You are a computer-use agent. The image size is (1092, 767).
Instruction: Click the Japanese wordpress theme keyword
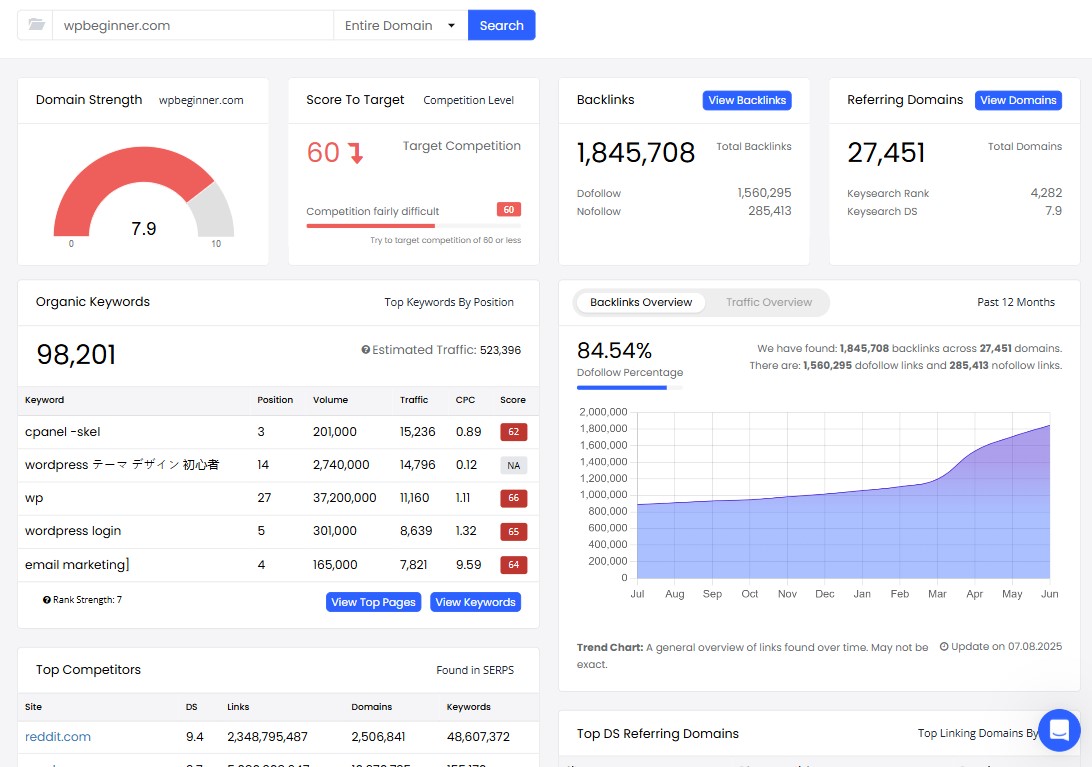(122, 465)
